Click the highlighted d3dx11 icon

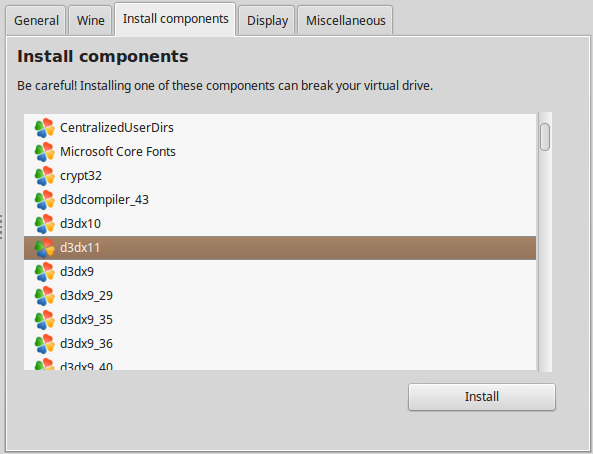click(x=45, y=248)
